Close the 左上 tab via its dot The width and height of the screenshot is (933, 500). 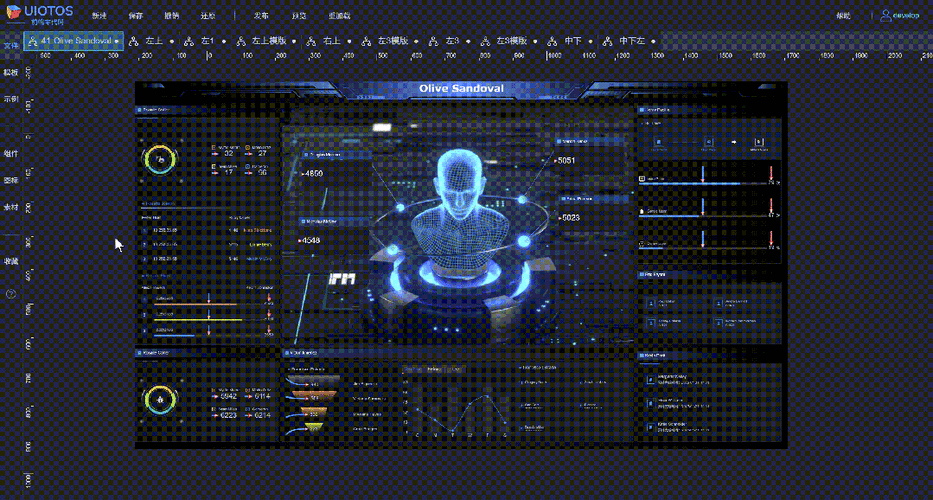tap(172, 42)
